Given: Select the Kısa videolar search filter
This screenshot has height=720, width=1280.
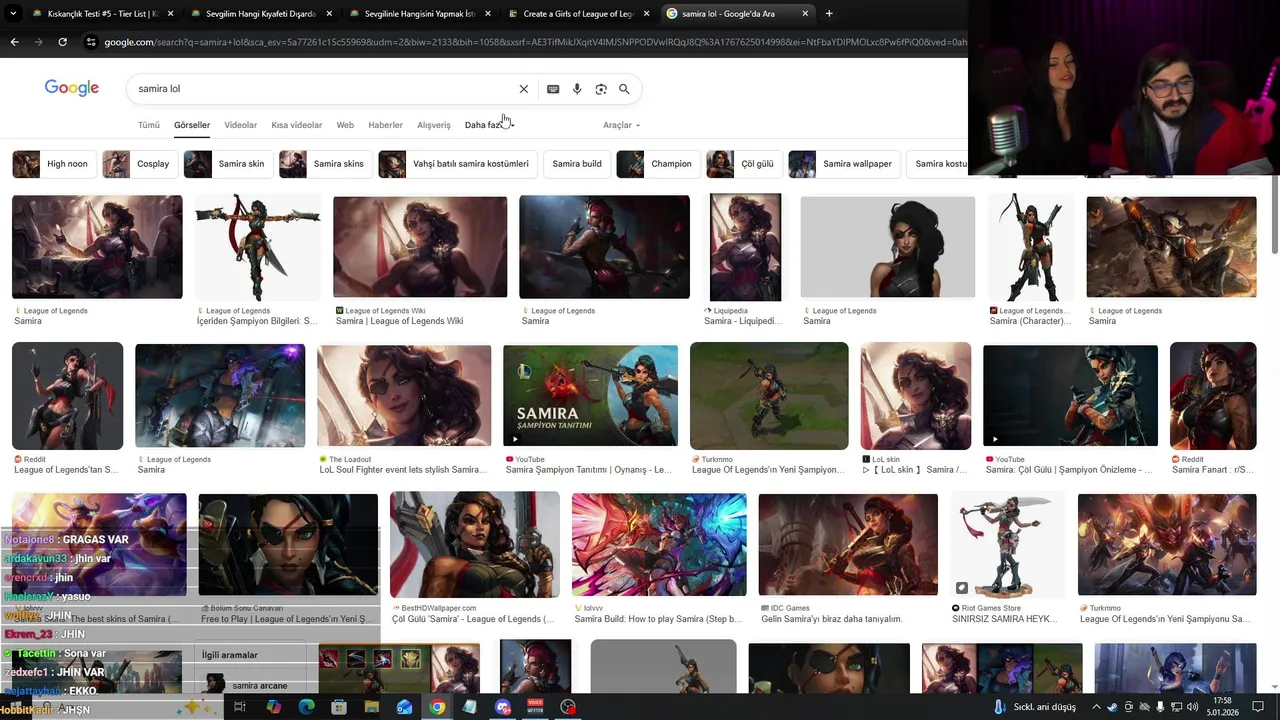Looking at the screenshot, I should click(x=297, y=125).
